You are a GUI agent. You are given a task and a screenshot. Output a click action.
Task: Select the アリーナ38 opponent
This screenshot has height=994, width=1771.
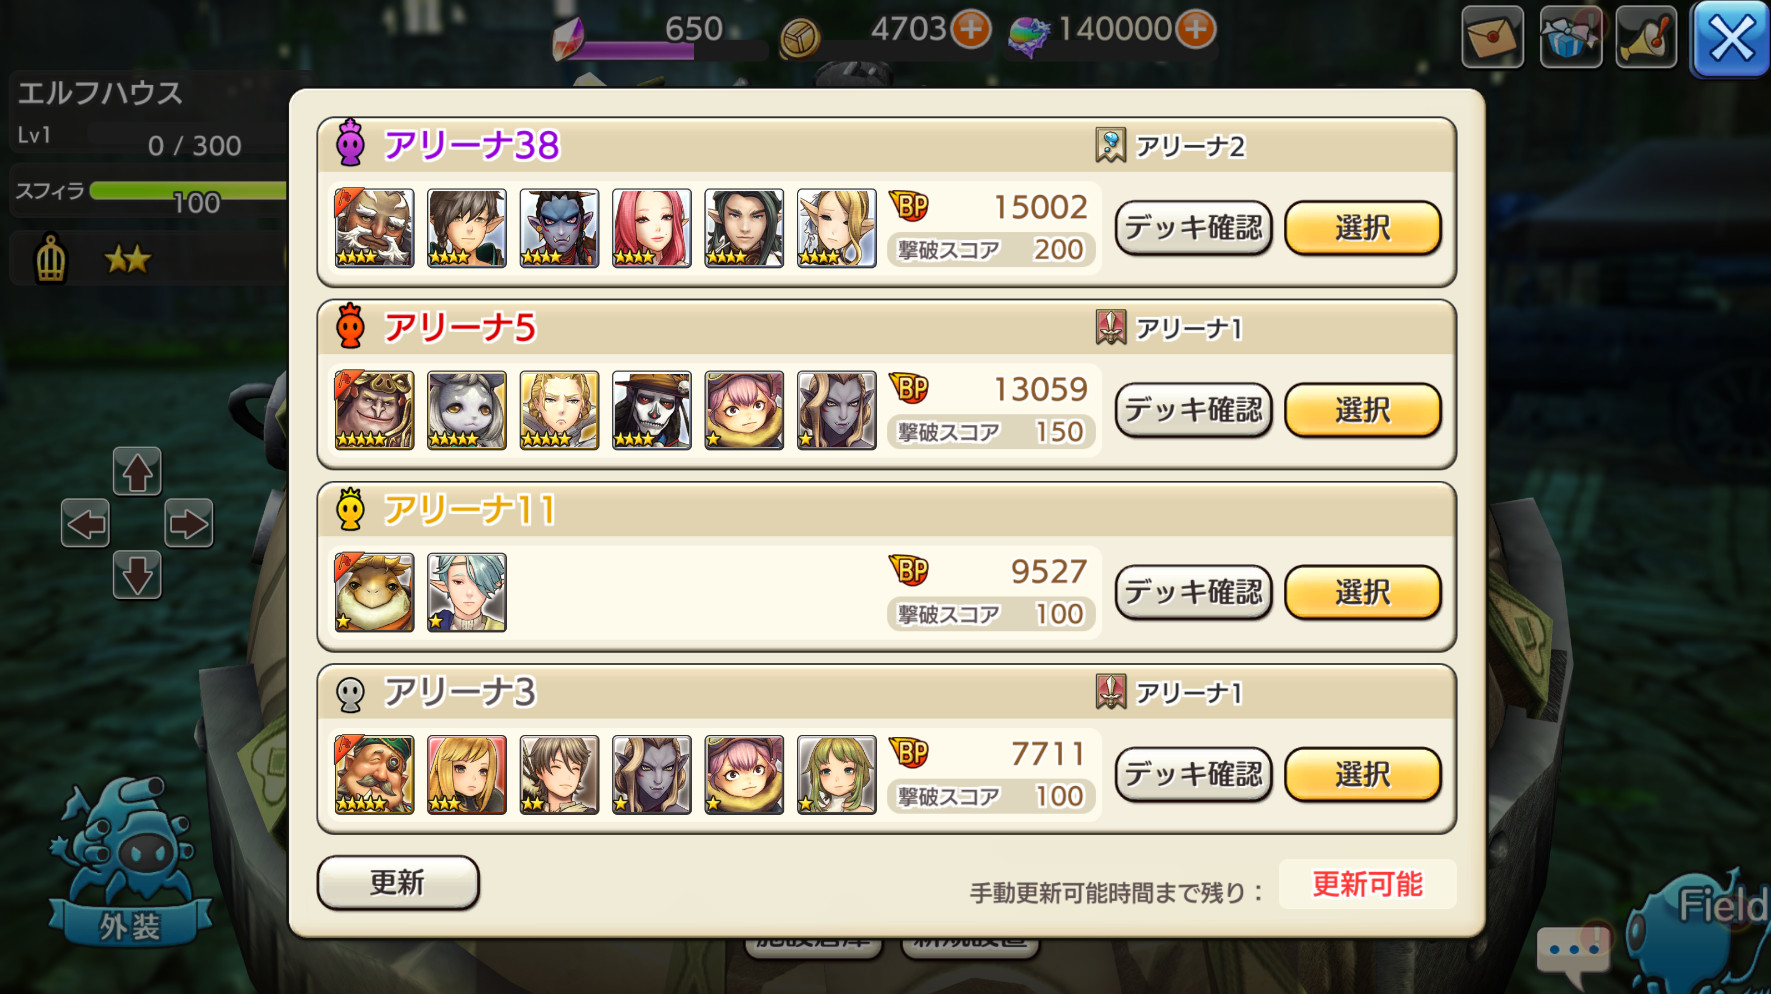(x=1362, y=228)
